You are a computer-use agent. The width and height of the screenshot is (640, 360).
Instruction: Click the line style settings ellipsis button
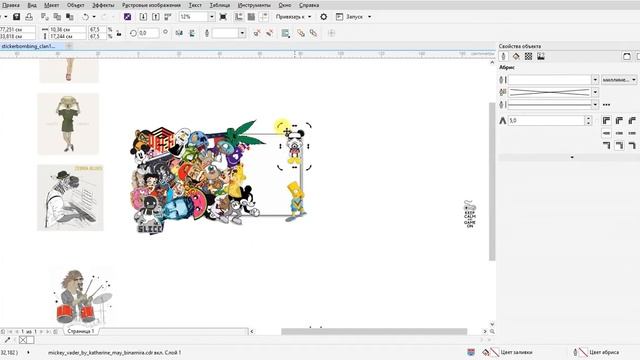(606, 105)
